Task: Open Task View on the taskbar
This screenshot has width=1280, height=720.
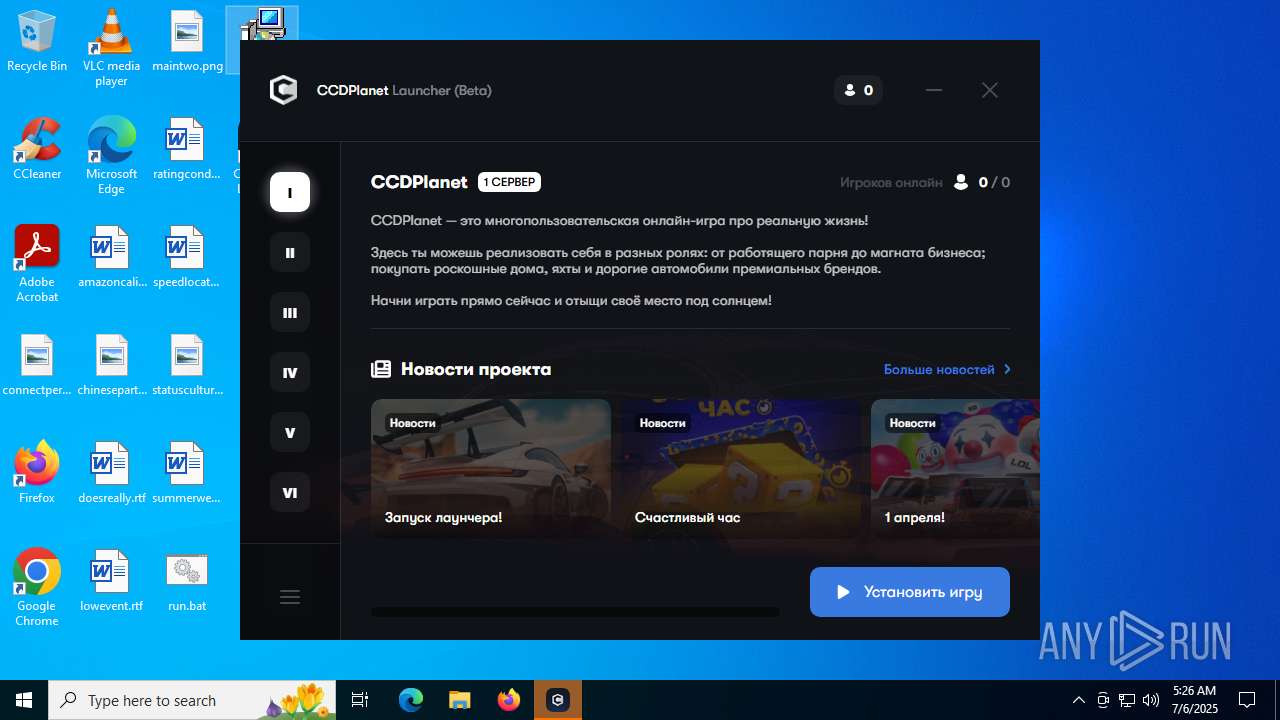Action: (x=360, y=700)
